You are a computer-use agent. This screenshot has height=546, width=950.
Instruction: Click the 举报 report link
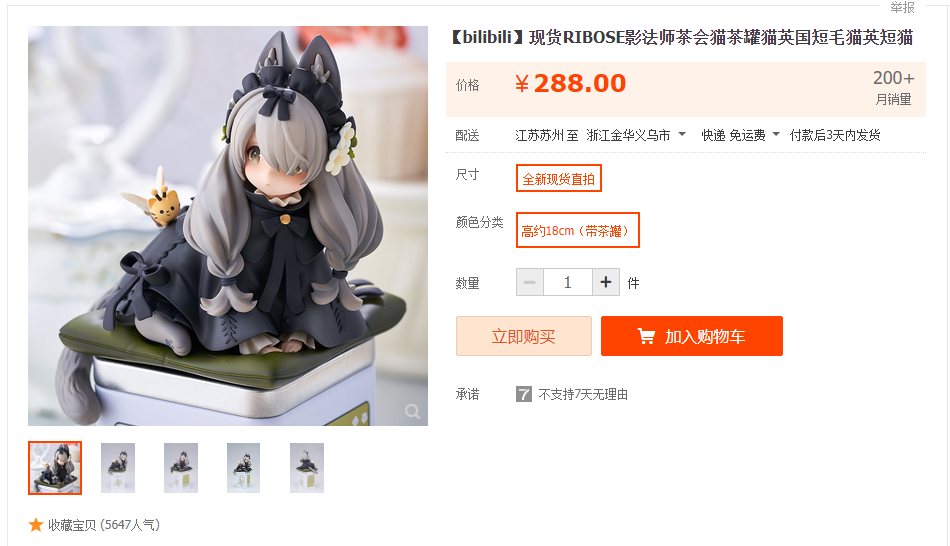point(902,7)
